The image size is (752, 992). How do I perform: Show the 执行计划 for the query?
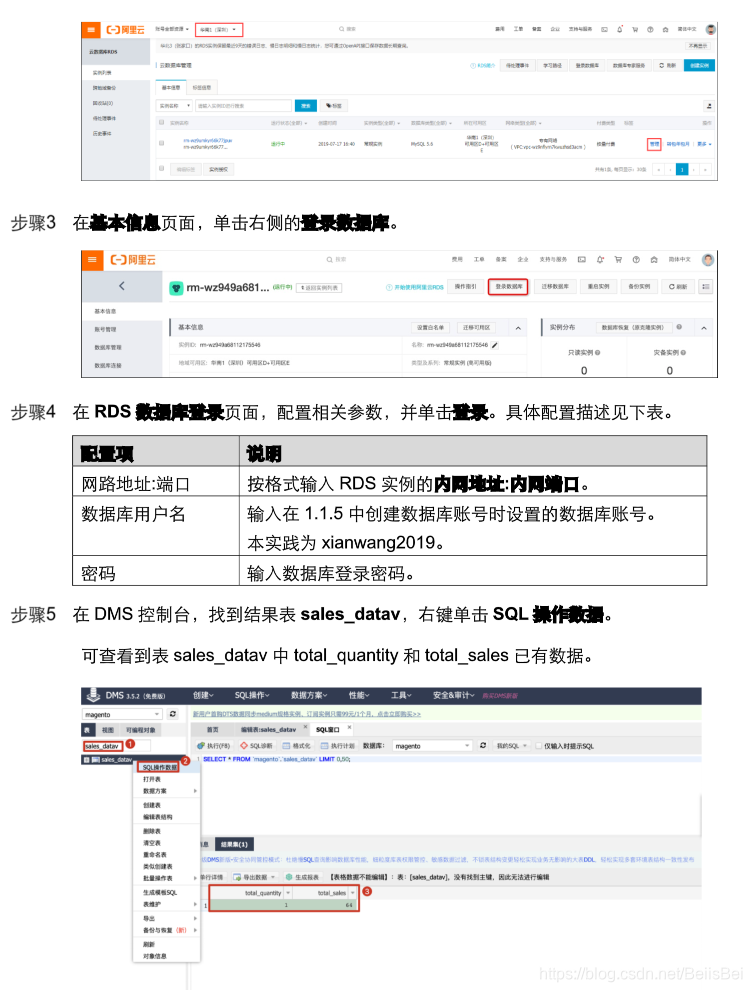338,746
